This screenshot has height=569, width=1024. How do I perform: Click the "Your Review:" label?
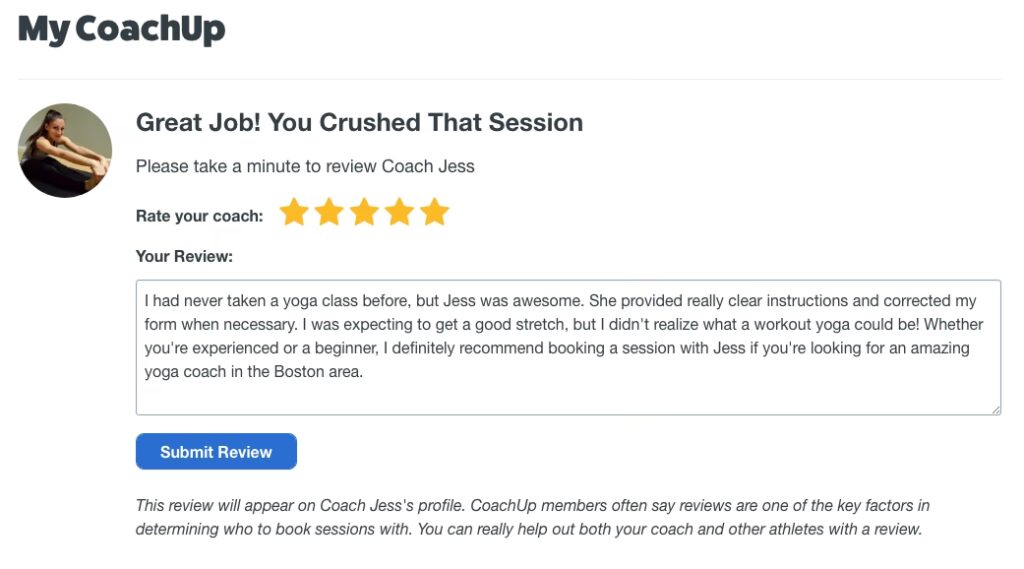pyautogui.click(x=184, y=256)
